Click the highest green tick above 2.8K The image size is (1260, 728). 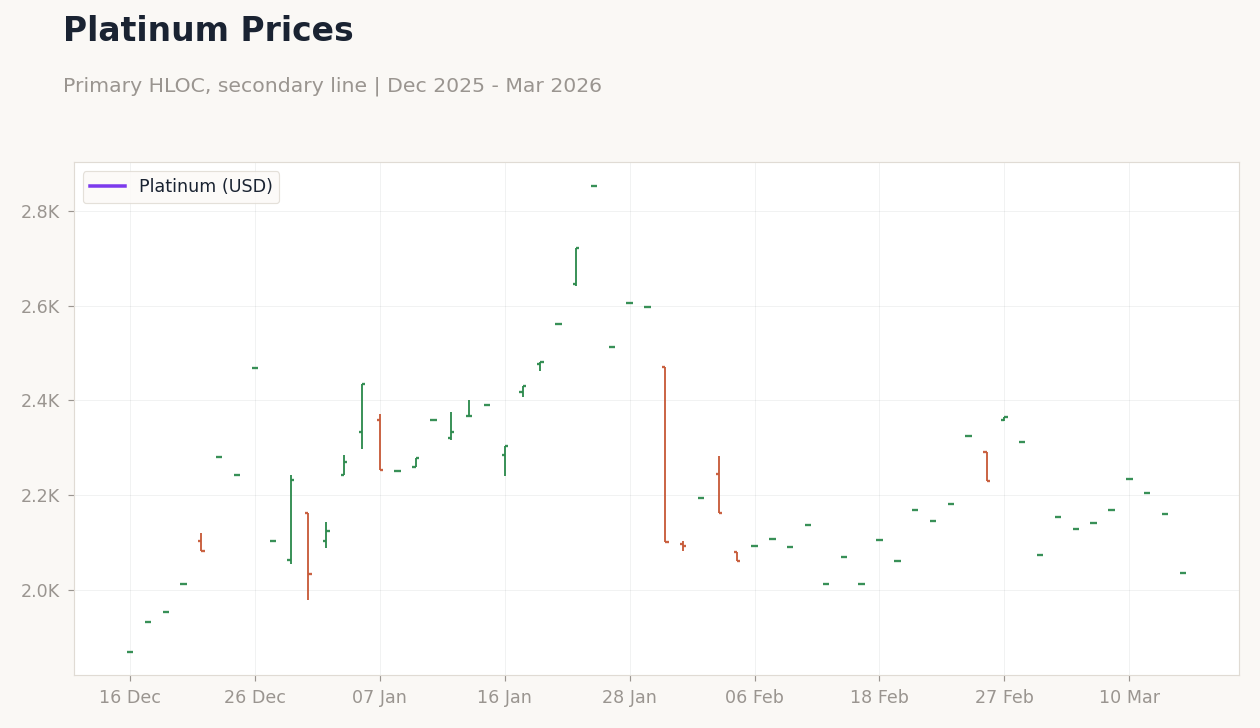click(594, 186)
